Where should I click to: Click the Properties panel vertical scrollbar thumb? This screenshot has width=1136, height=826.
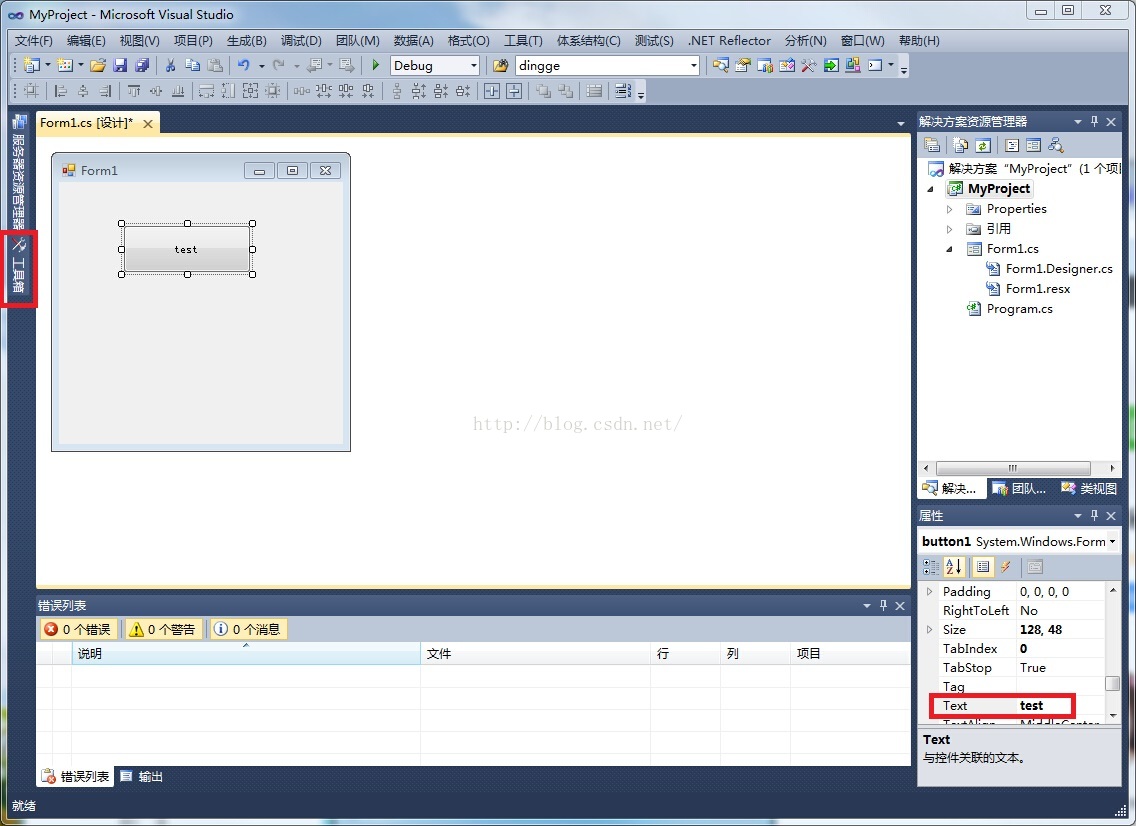pyautogui.click(x=1112, y=683)
